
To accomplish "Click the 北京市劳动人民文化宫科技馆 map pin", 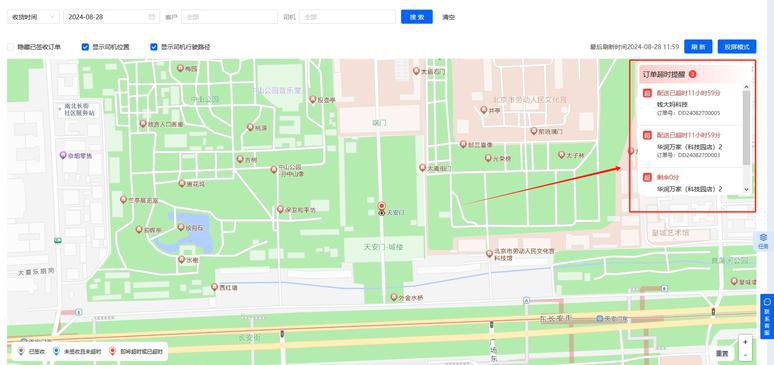I will pyautogui.click(x=489, y=253).
